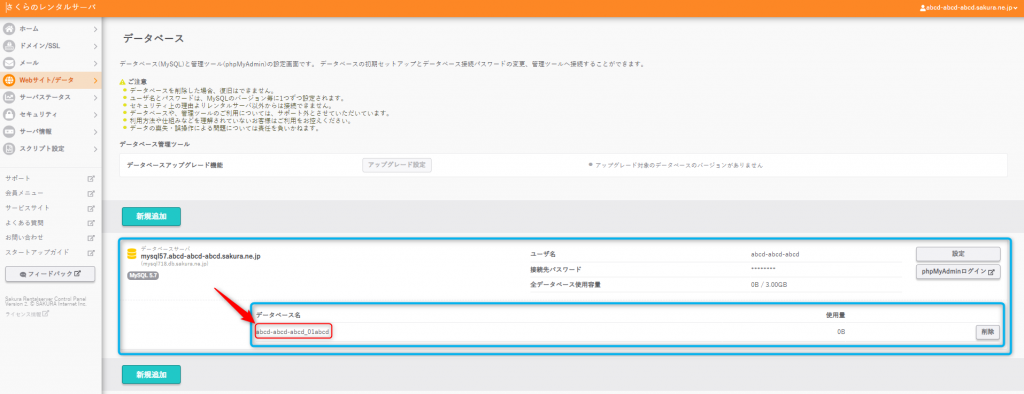Viewport: 1024px width, 394px height.
Task: Open the サービスサイト external link icon
Action: pos(91,208)
